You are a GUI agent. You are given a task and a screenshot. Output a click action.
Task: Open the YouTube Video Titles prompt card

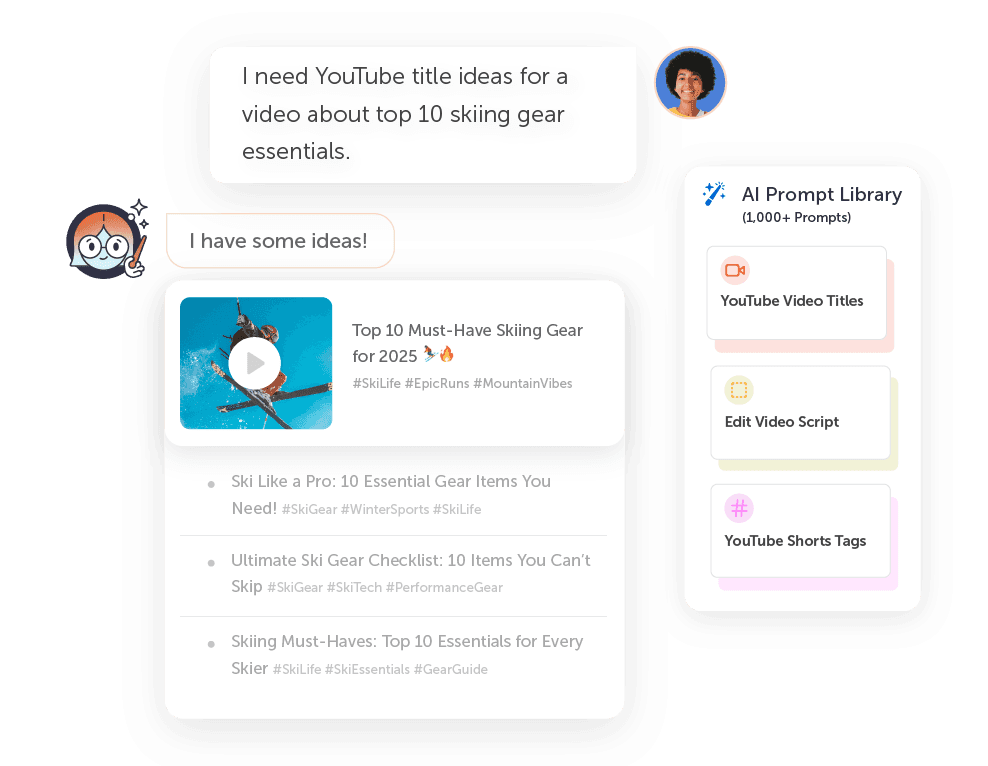coord(796,293)
